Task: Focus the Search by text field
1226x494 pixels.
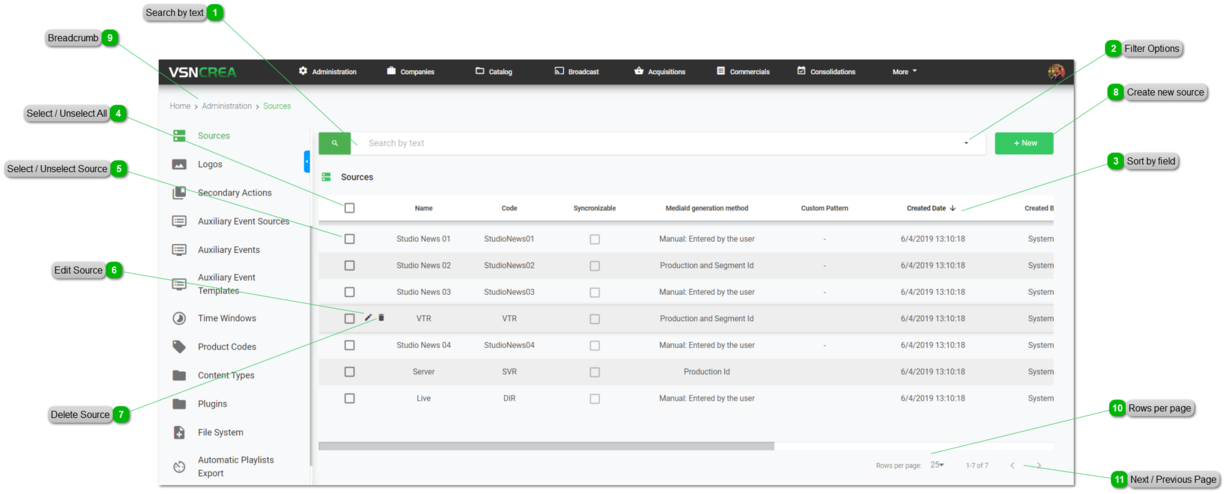Action: click(650, 143)
